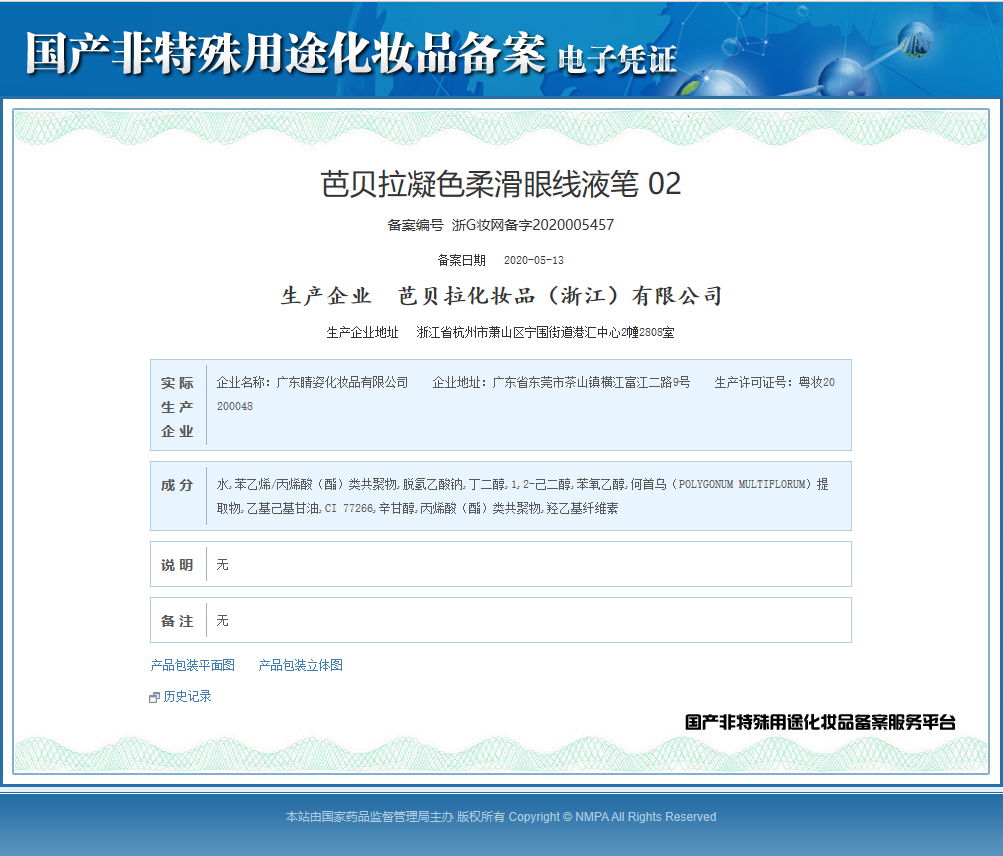Click the 生产企业地址 address text
Viewport: 1003px width, 856px height.
pos(545,332)
